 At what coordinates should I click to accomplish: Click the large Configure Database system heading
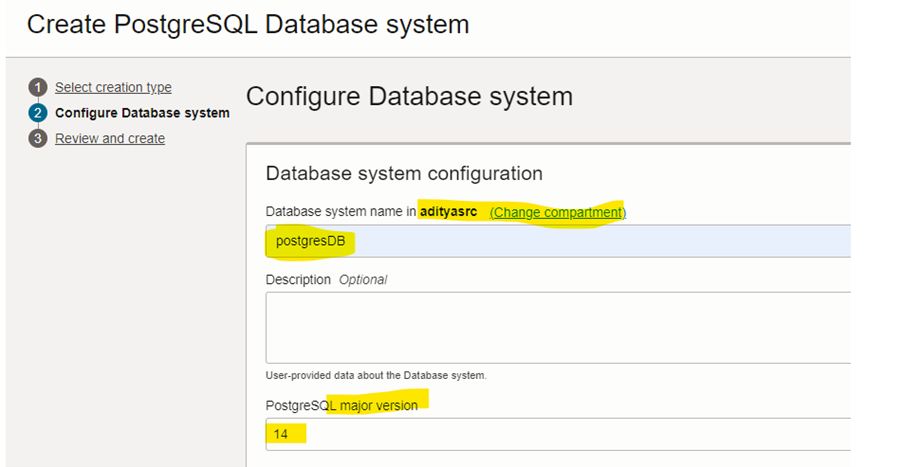click(x=409, y=96)
